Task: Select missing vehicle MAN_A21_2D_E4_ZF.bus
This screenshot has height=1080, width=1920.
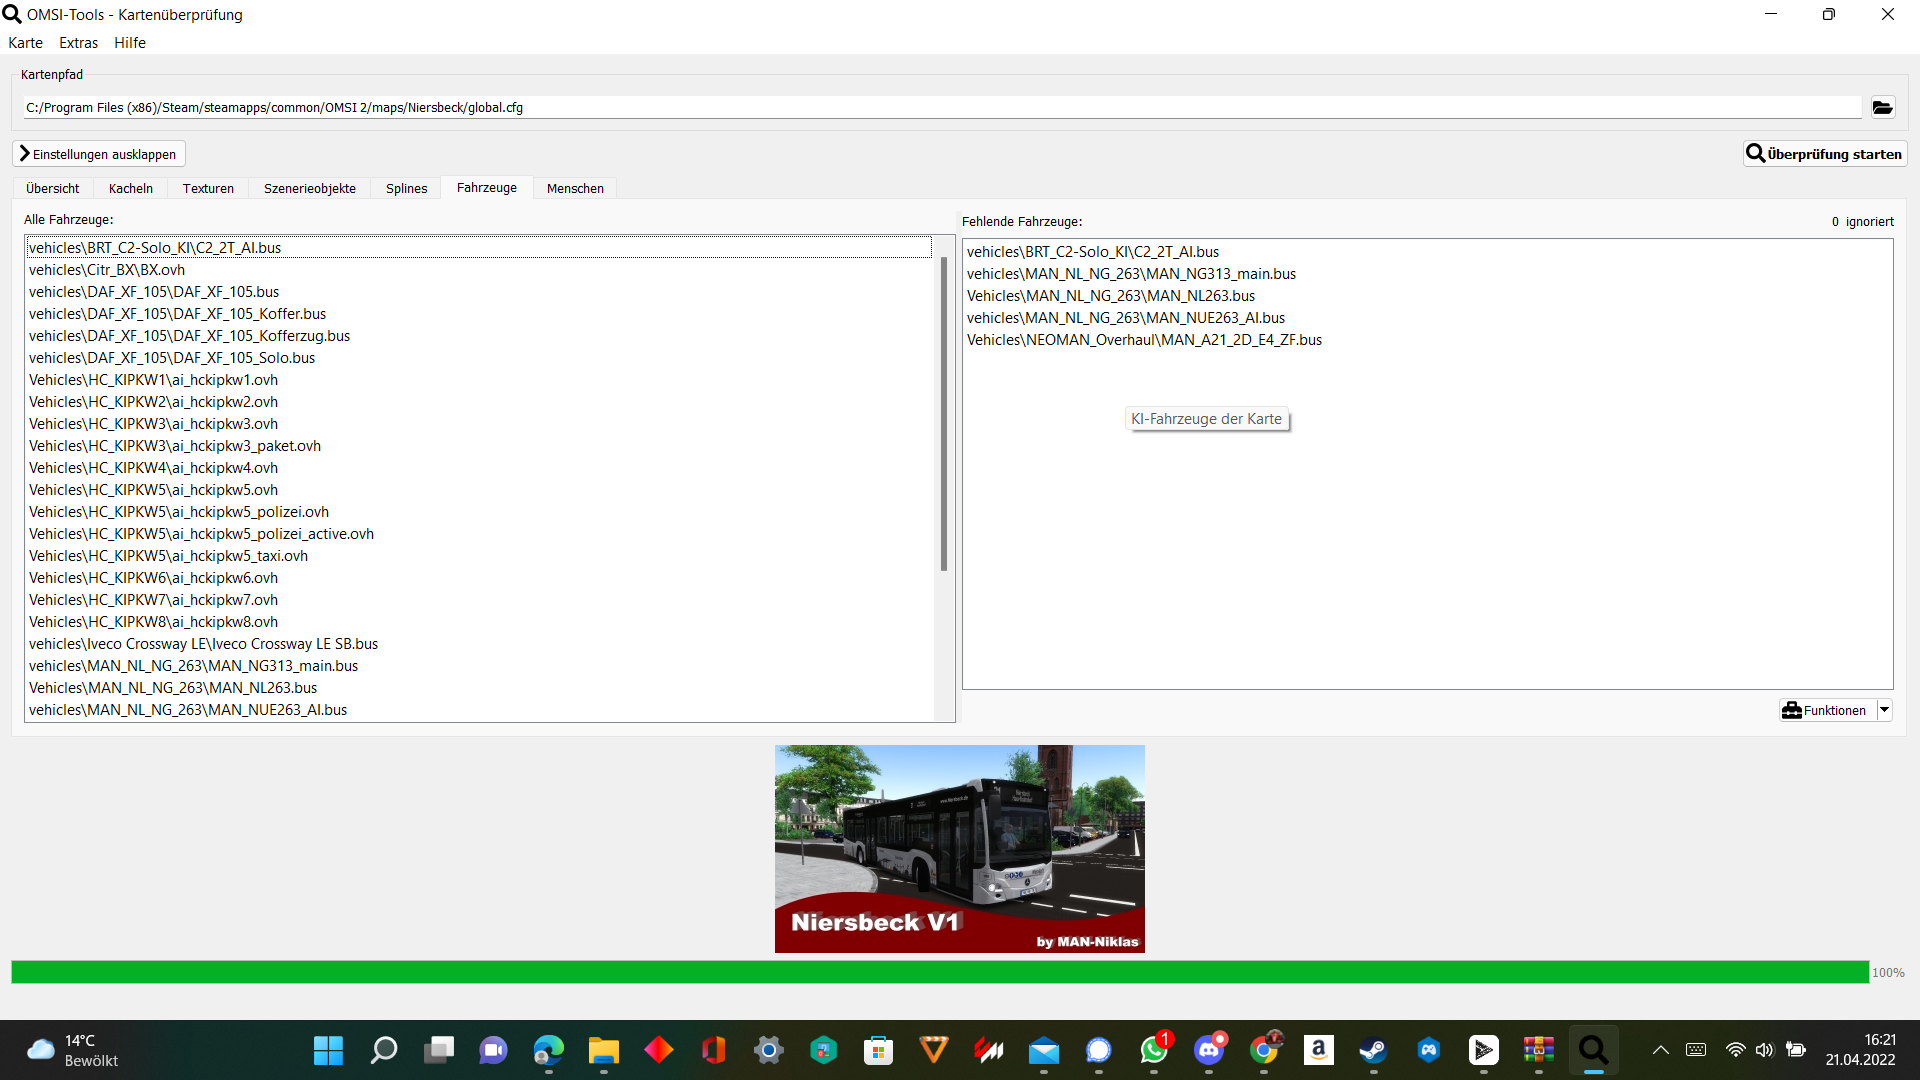Action: [1144, 340]
